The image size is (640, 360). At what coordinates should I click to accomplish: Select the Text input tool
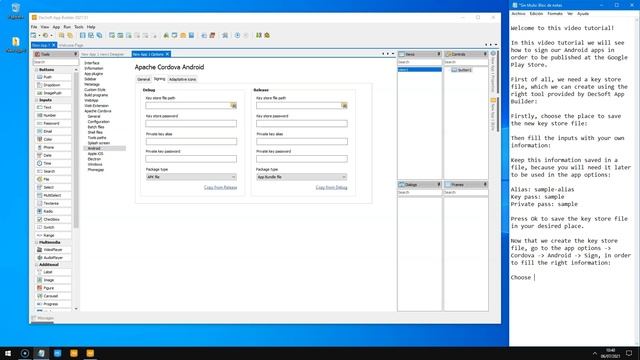click(x=53, y=107)
